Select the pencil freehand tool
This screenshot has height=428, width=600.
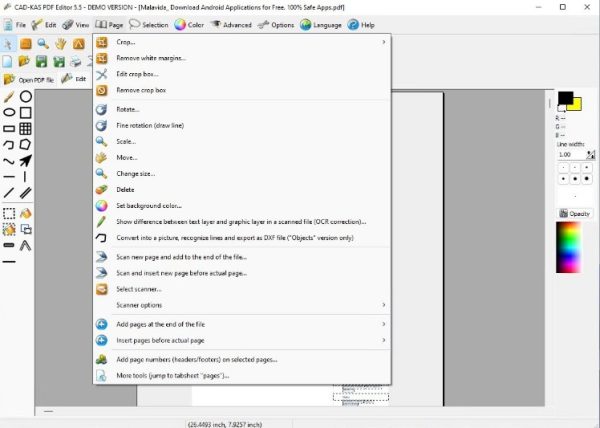click(x=9, y=96)
